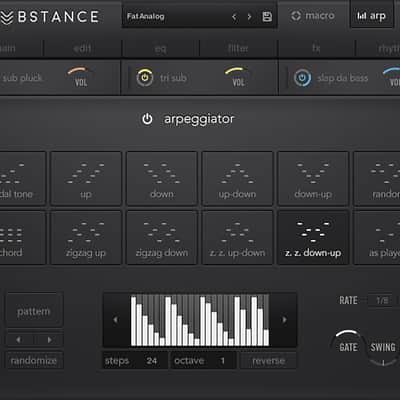400x400 pixels.
Task: Switch to the filter tab
Action: 238,49
